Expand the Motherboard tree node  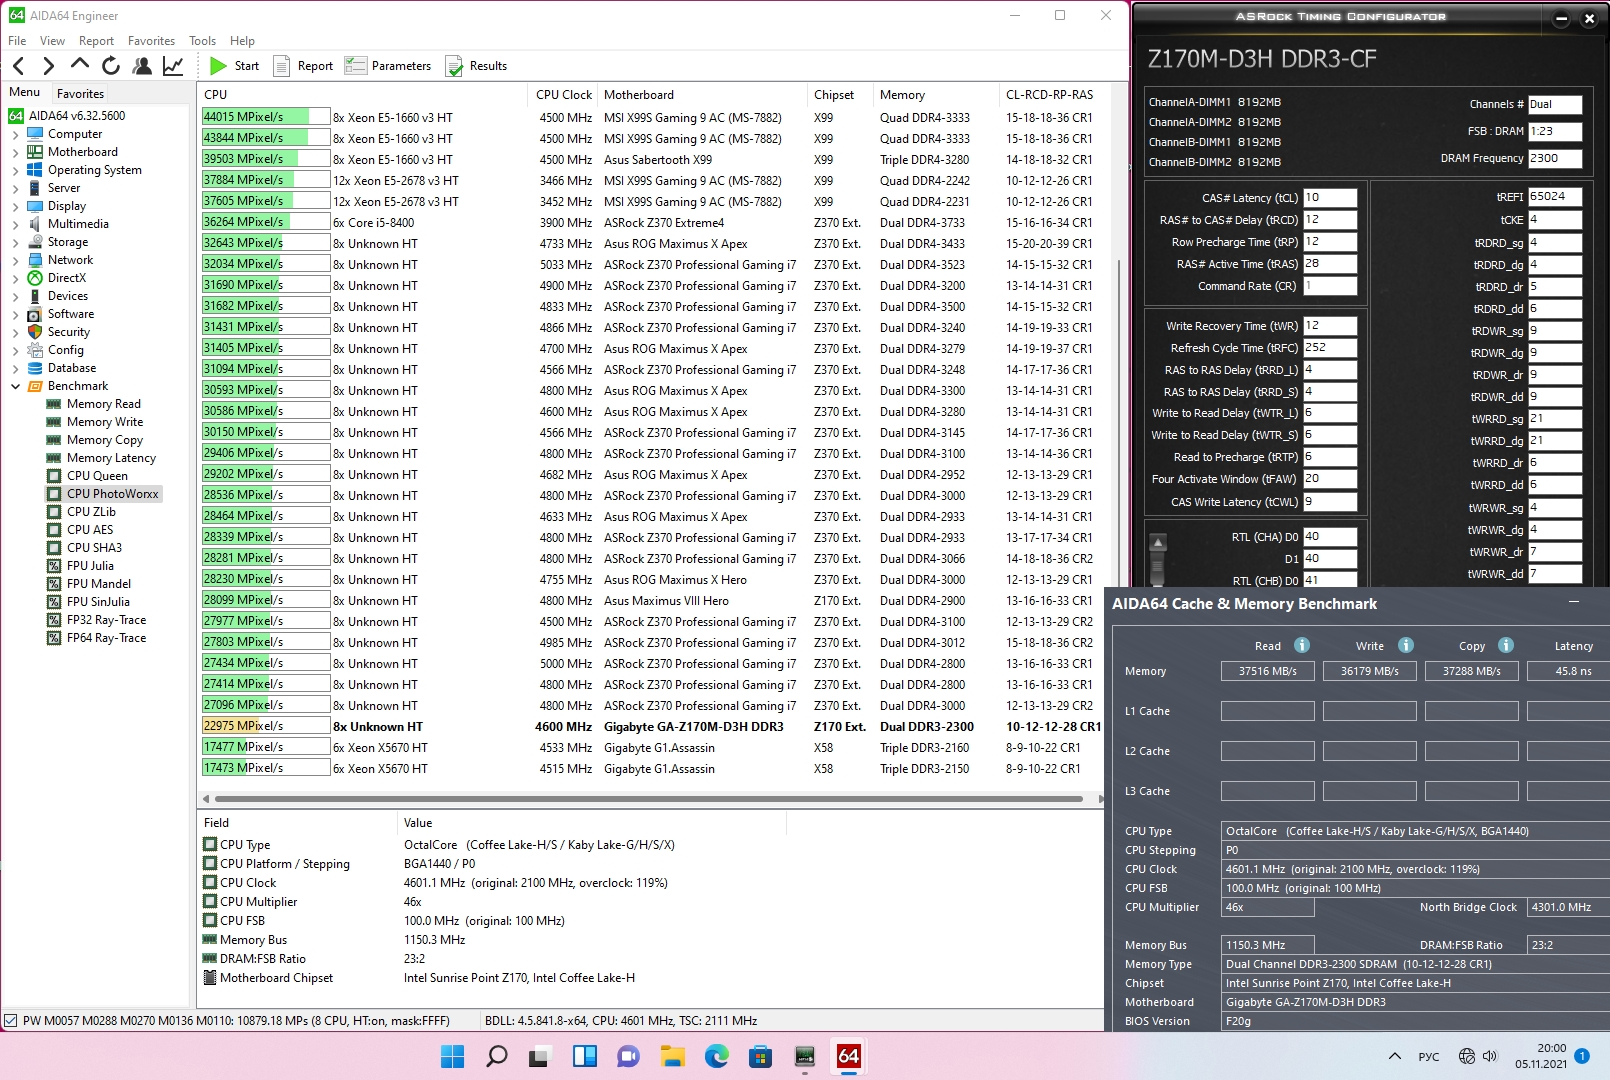(x=15, y=152)
